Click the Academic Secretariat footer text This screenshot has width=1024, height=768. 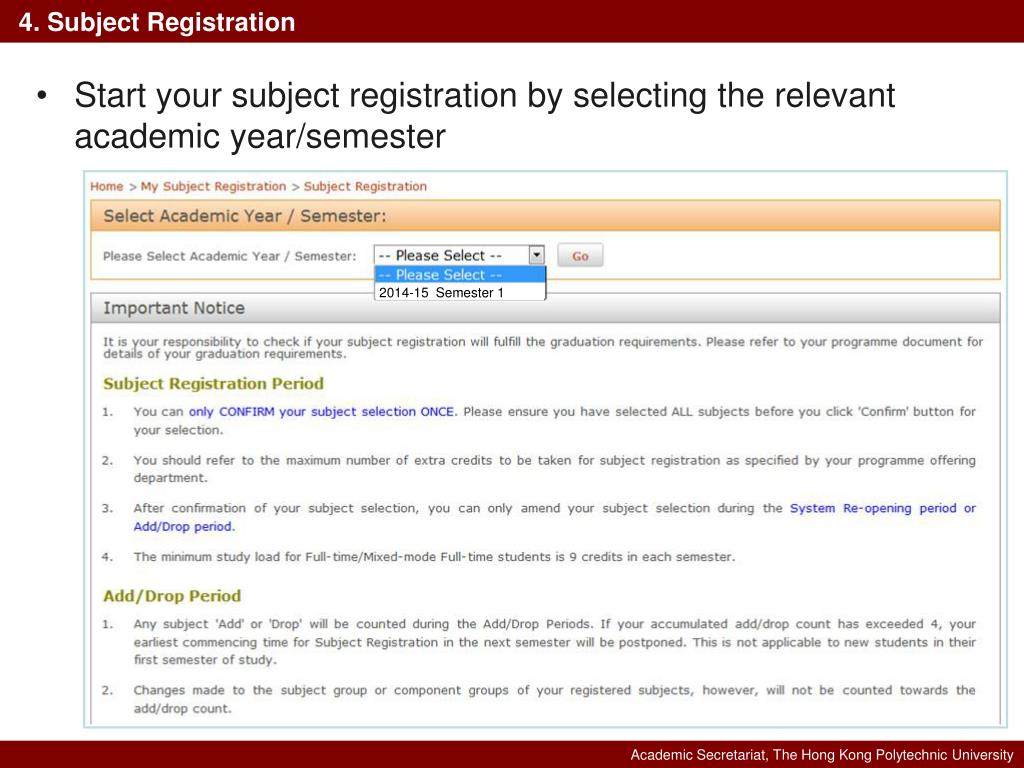[x=822, y=755]
